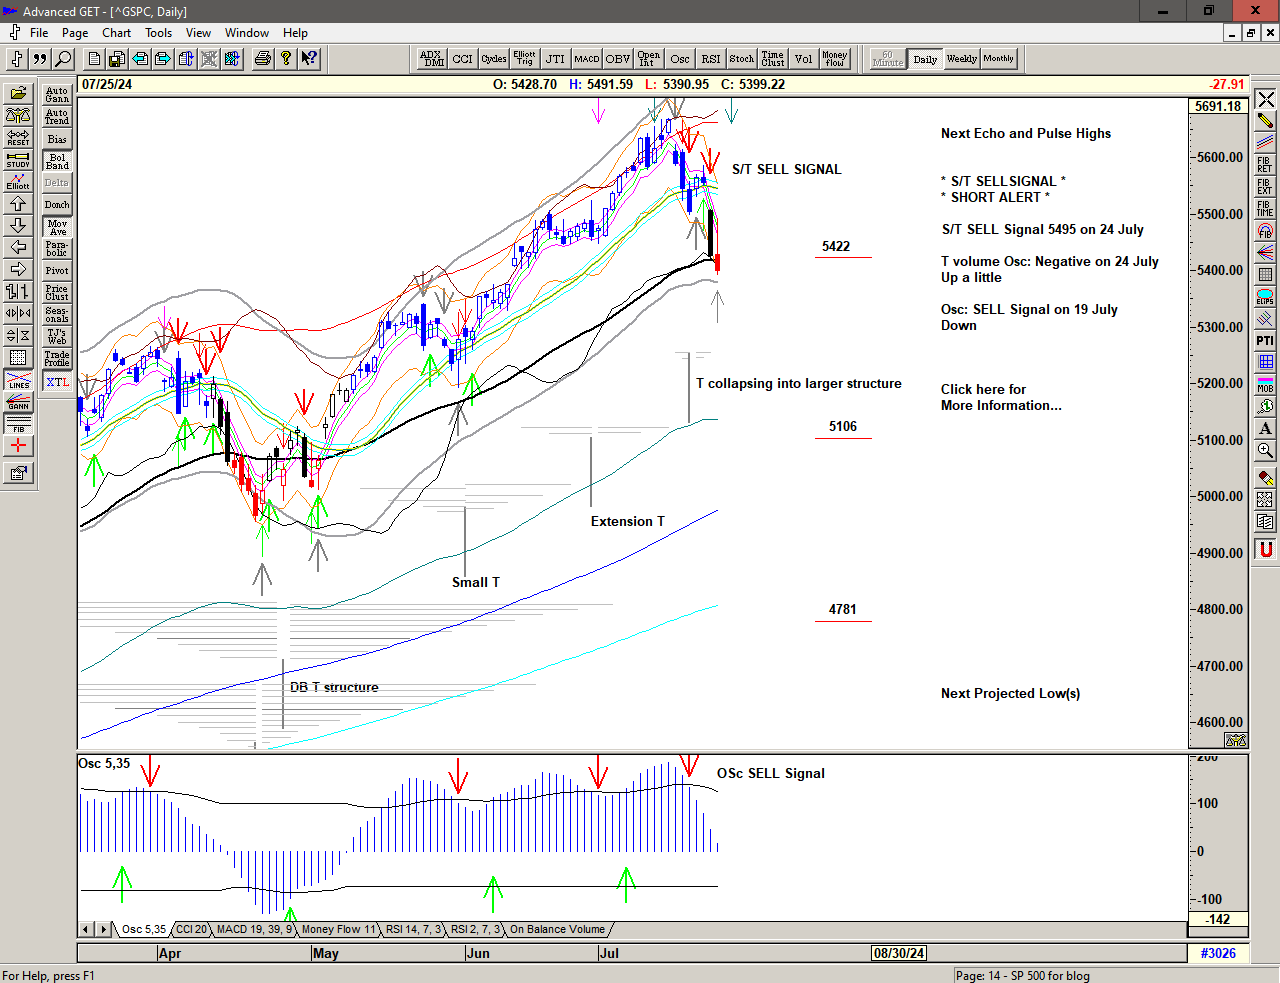The width and height of the screenshot is (1280, 983).
Task: Click the ELIPS ellipse tool
Action: pos(1265,297)
